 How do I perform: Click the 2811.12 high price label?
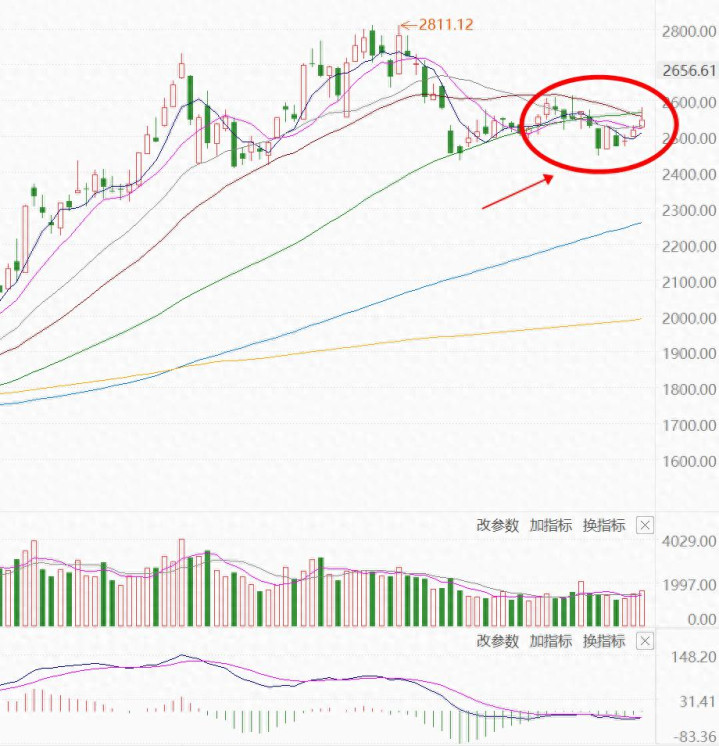coord(446,25)
